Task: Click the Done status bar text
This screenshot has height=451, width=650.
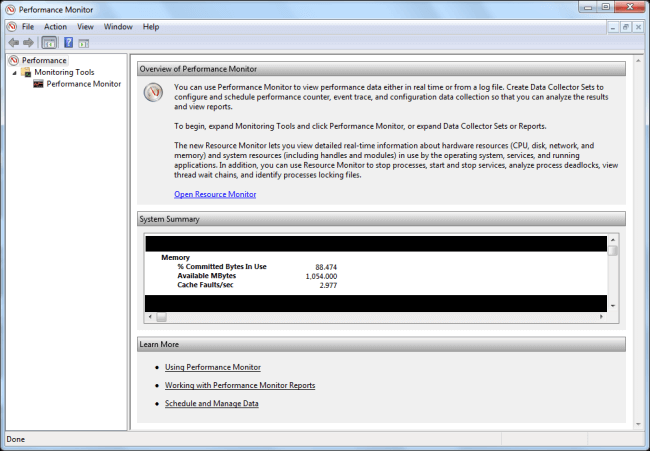Action: pyautogui.click(x=16, y=439)
